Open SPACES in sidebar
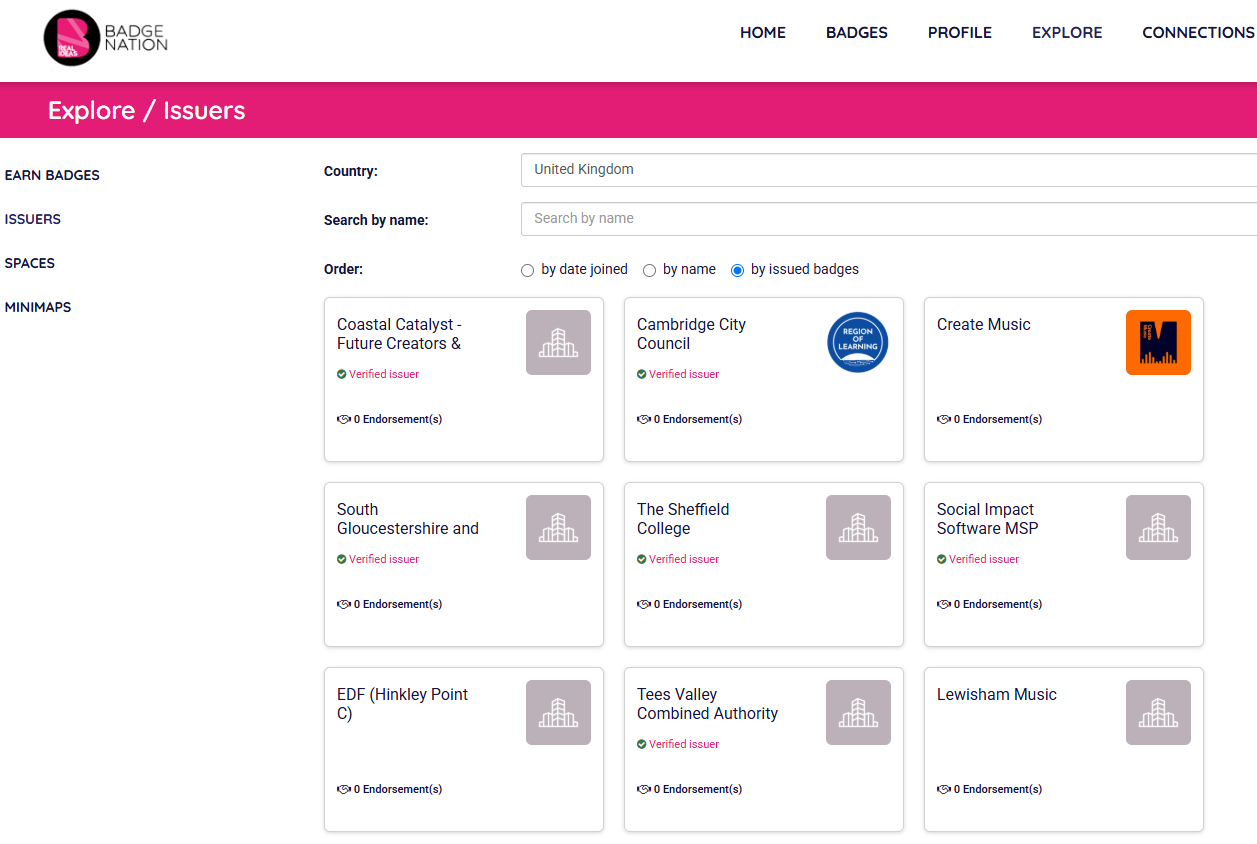This screenshot has height=844, width=1257. tap(30, 263)
